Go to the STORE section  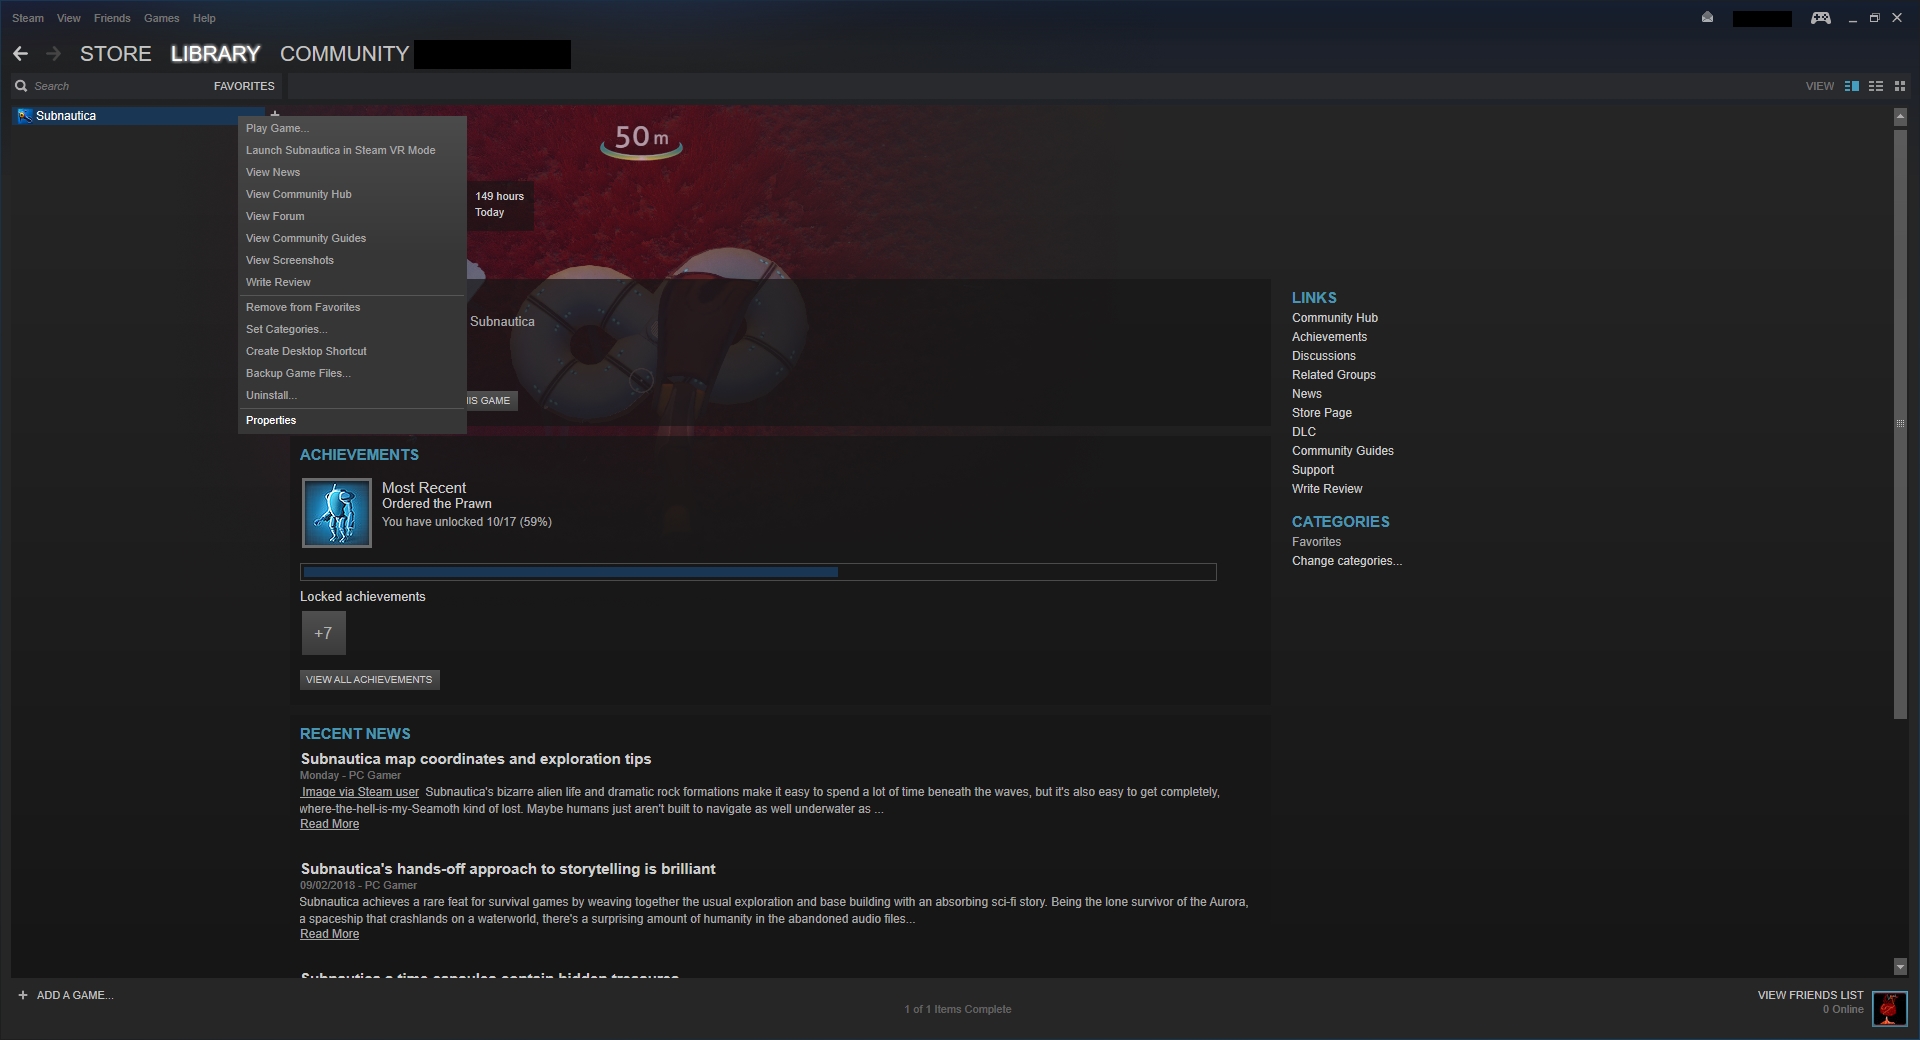coord(116,54)
